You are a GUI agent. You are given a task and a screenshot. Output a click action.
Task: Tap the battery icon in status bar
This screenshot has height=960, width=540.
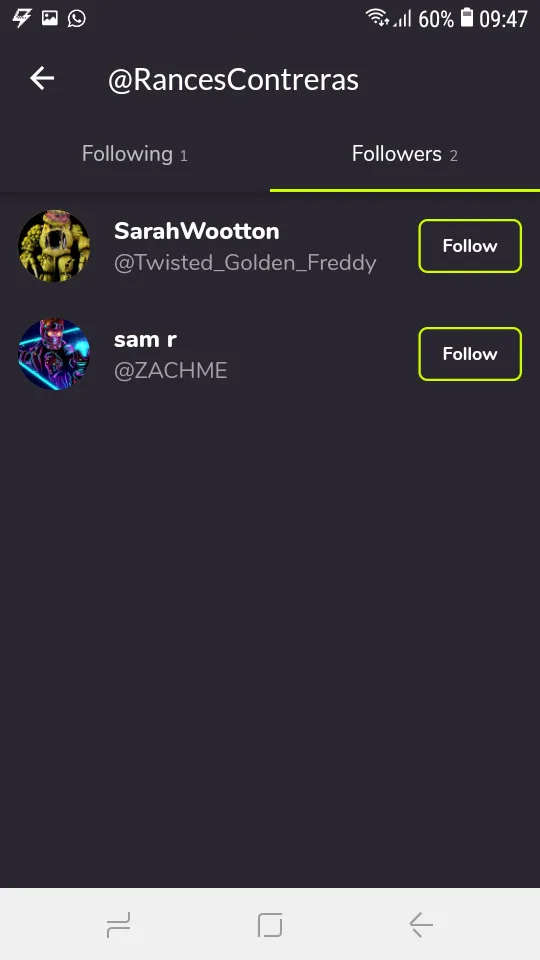[467, 18]
